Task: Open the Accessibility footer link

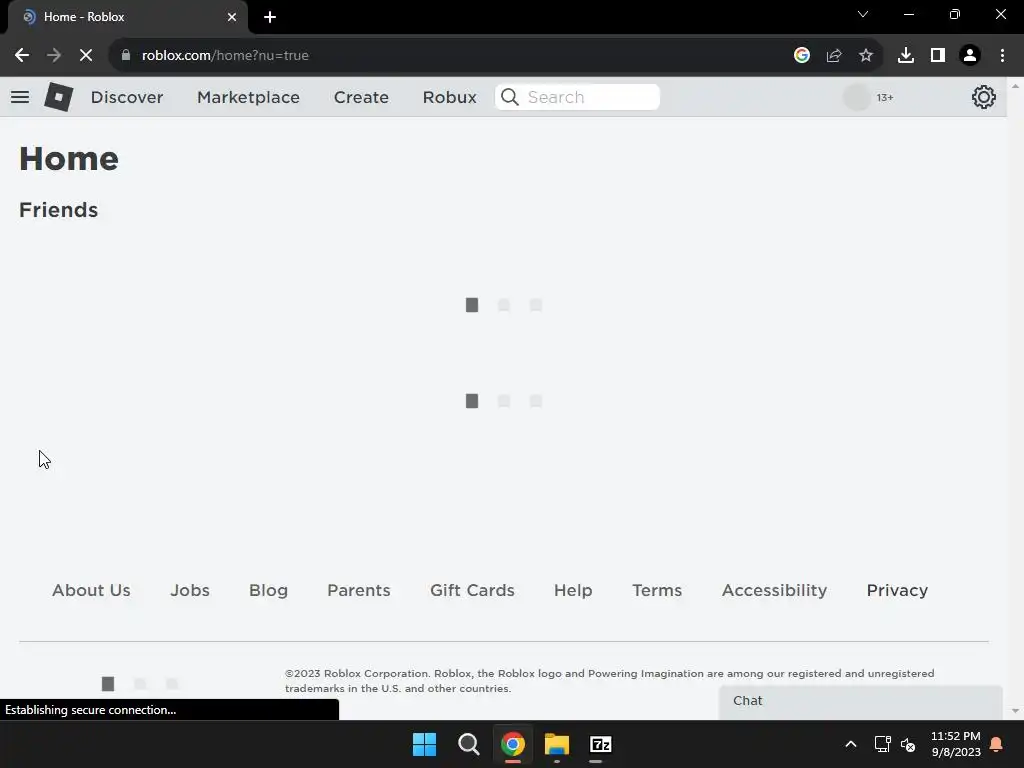Action: pos(775,590)
